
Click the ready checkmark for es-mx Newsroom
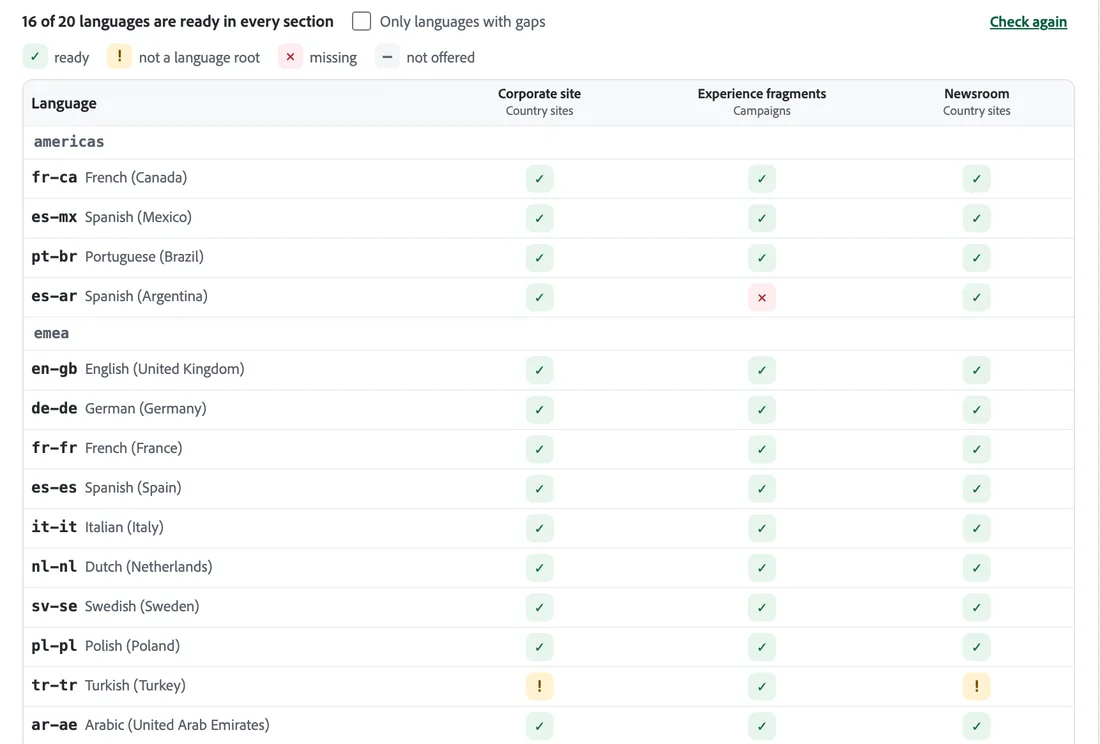point(977,218)
